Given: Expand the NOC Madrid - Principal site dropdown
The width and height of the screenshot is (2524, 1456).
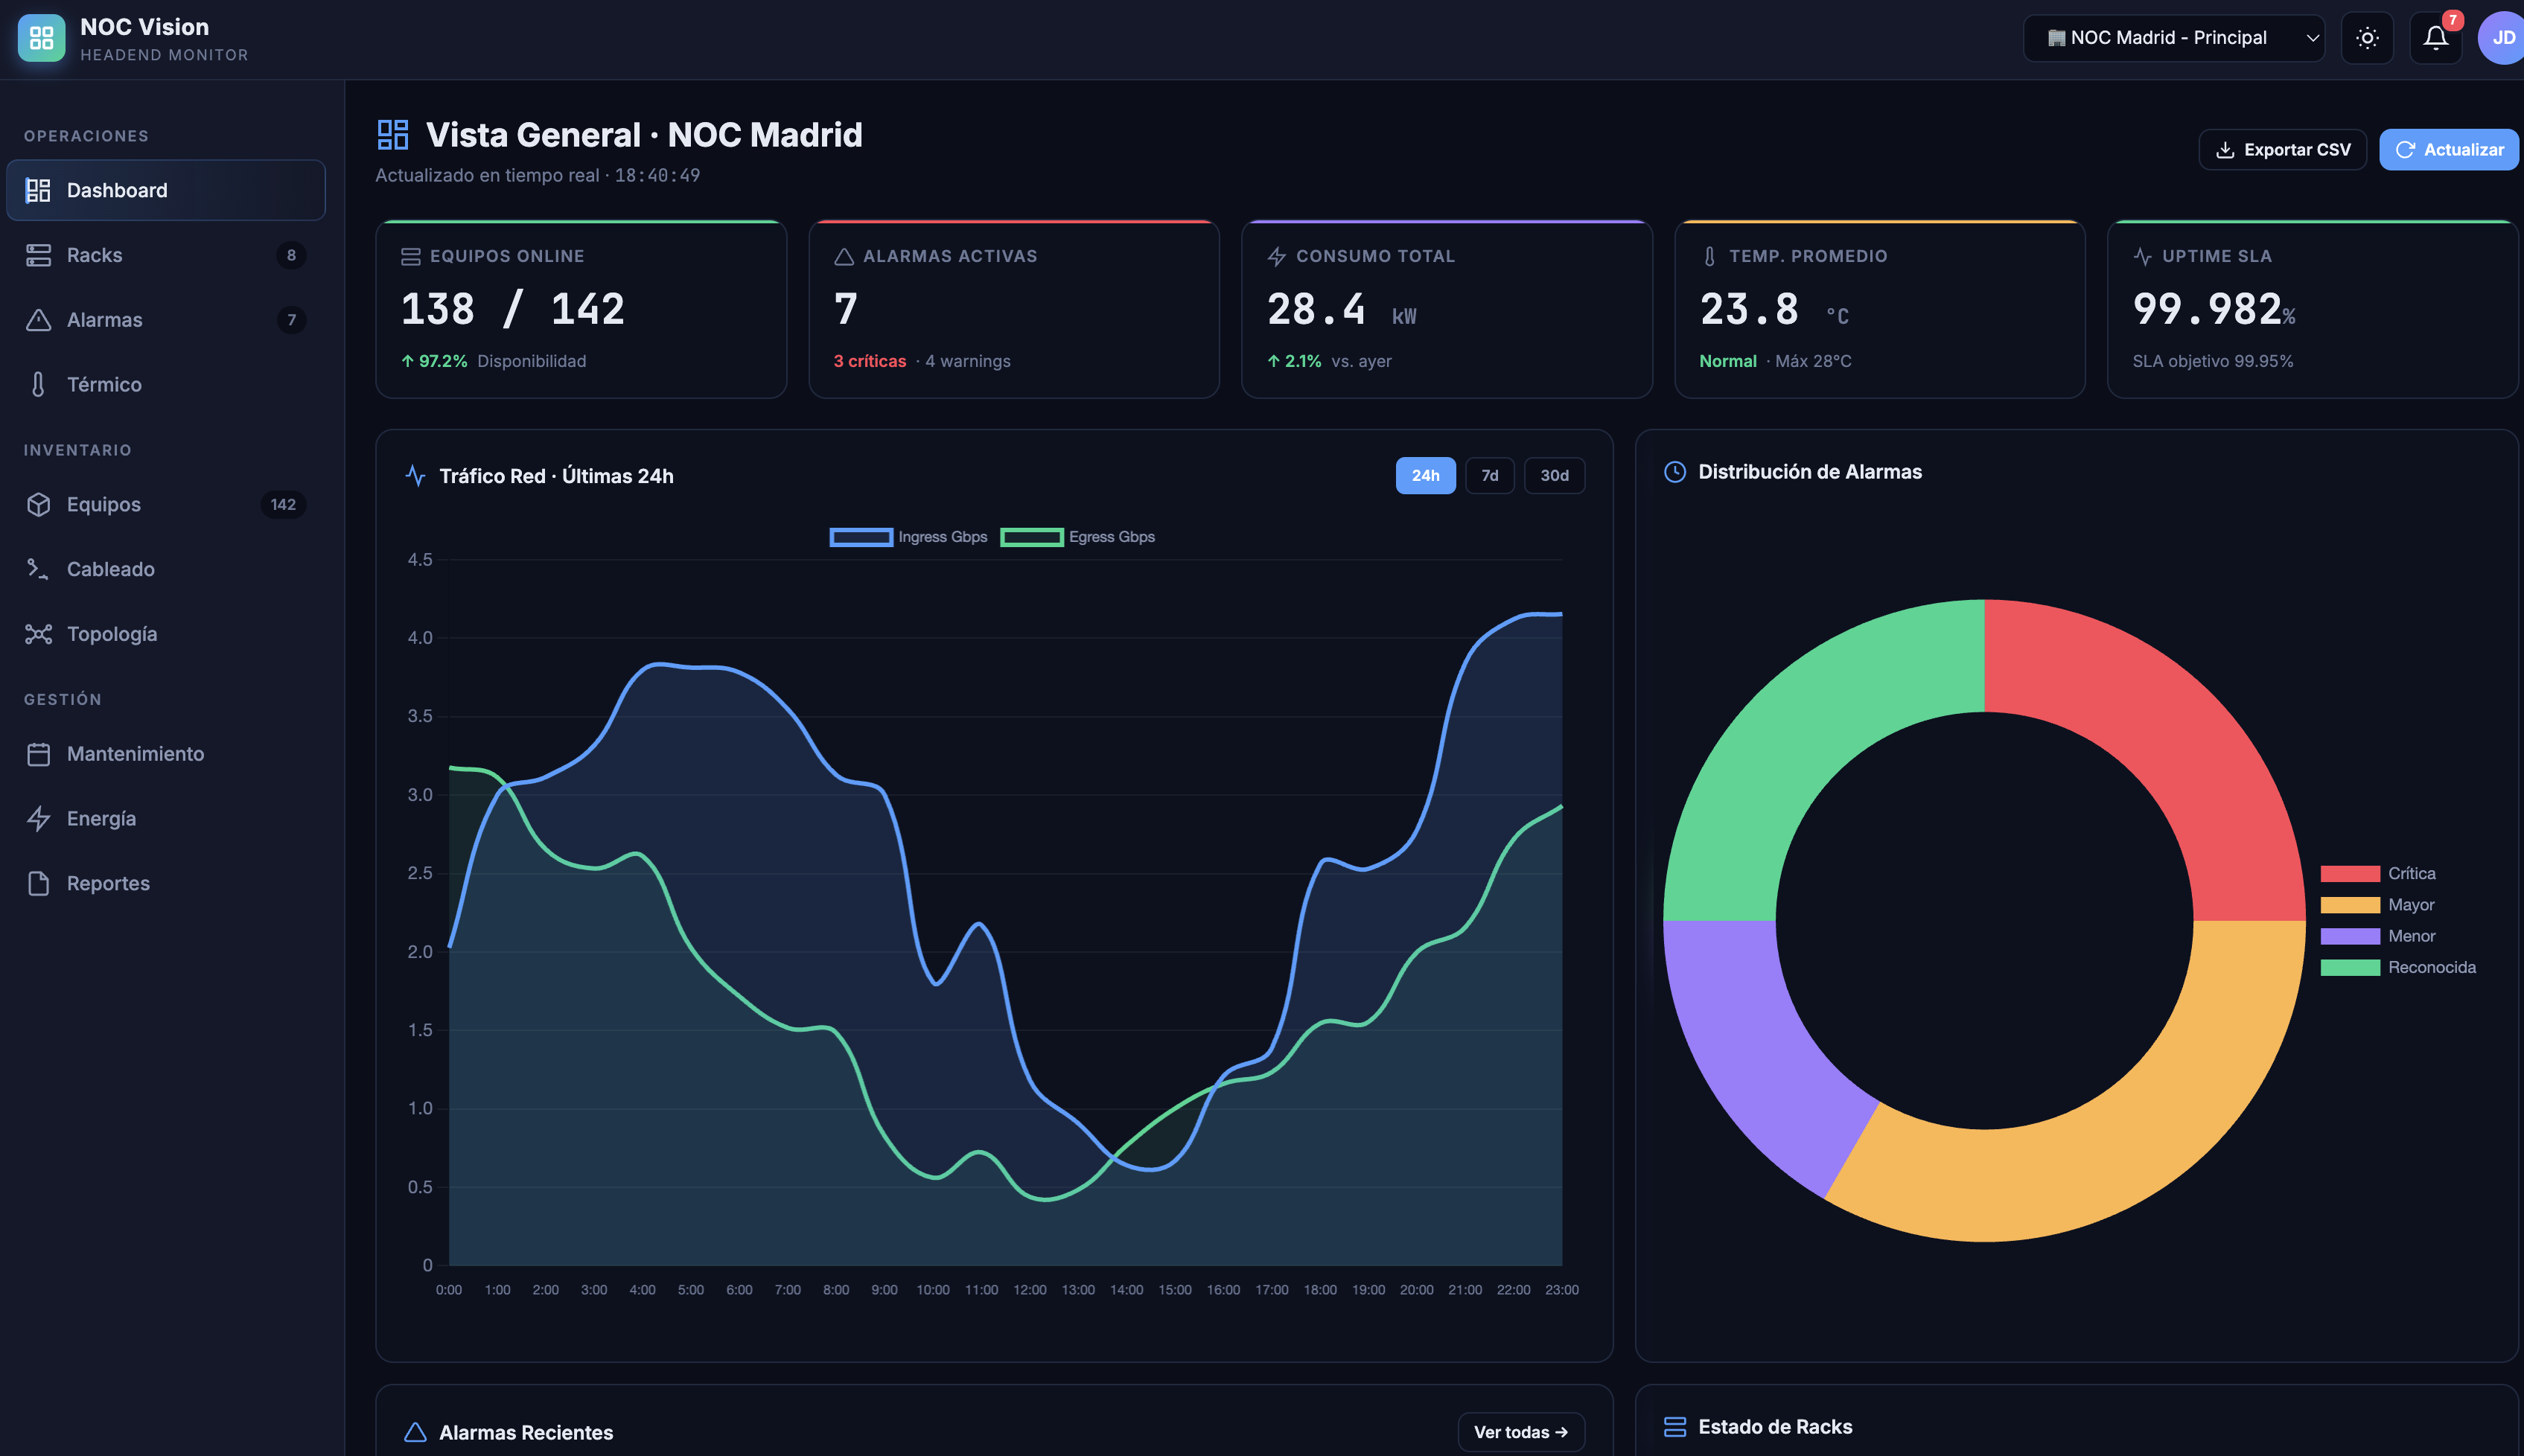Looking at the screenshot, I should pyautogui.click(x=2174, y=38).
